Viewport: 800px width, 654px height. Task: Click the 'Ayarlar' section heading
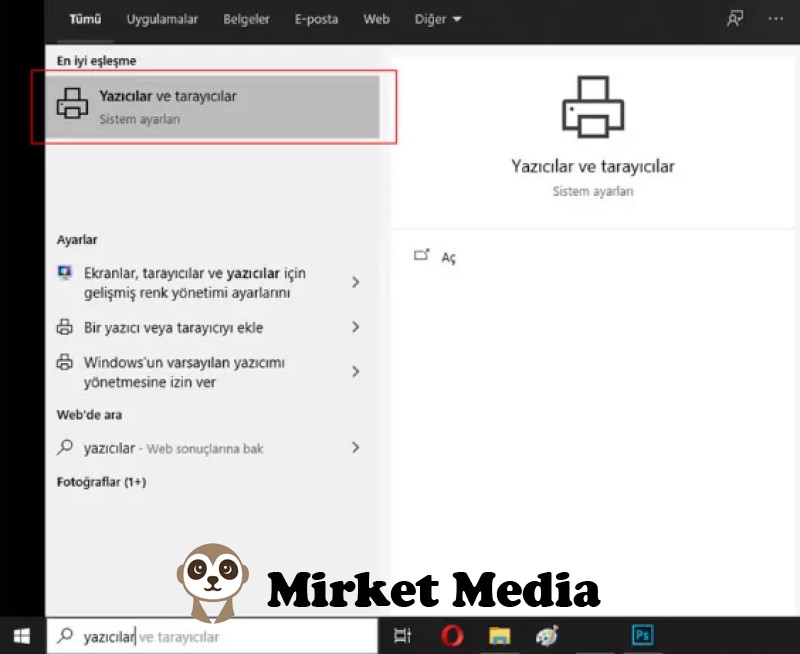click(x=77, y=239)
